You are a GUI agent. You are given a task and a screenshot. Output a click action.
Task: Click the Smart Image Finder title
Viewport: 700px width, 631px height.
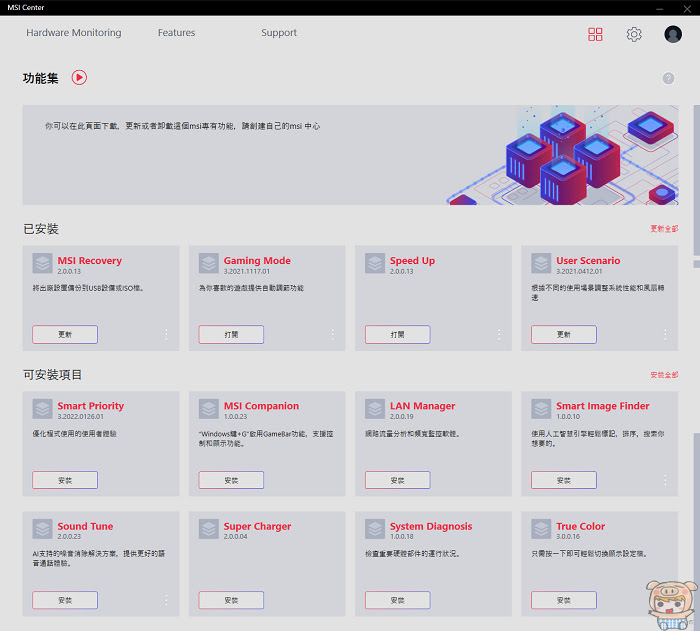603,406
